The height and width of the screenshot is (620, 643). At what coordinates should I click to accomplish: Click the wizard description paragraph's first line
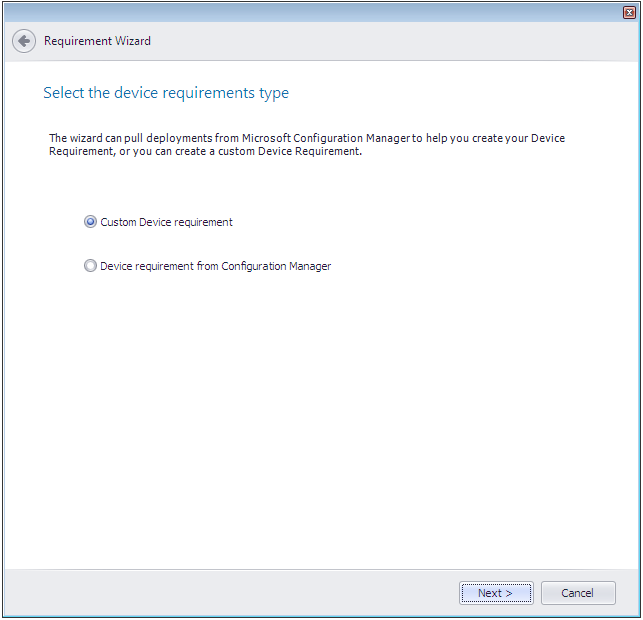306,138
